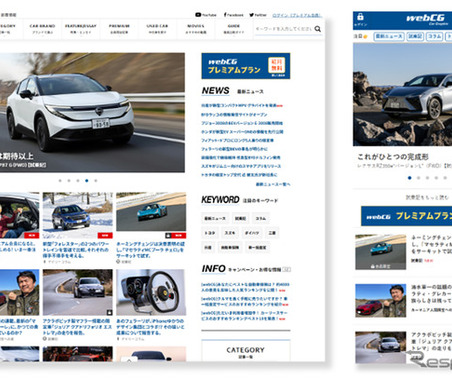The width and height of the screenshot is (452, 380).
Task: Click the ダイハツ keyword tag
Action: [252, 233]
